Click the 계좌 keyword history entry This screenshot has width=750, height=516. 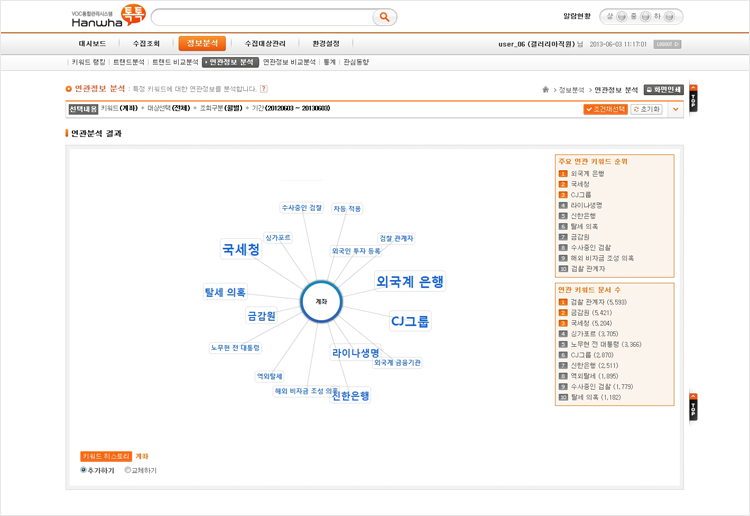pos(142,456)
